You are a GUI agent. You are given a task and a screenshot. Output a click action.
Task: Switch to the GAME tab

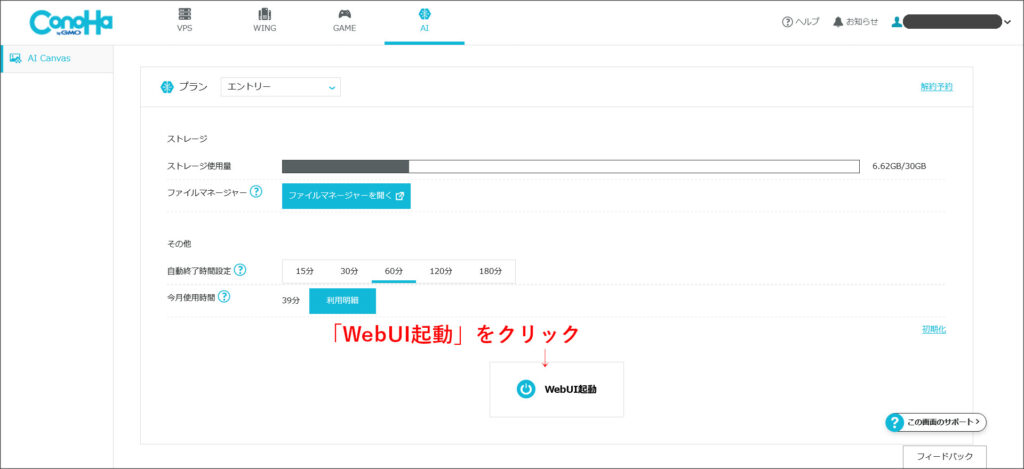[344, 20]
